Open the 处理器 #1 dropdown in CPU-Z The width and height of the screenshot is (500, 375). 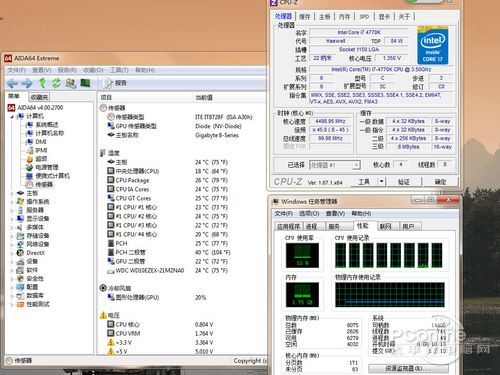point(356,165)
